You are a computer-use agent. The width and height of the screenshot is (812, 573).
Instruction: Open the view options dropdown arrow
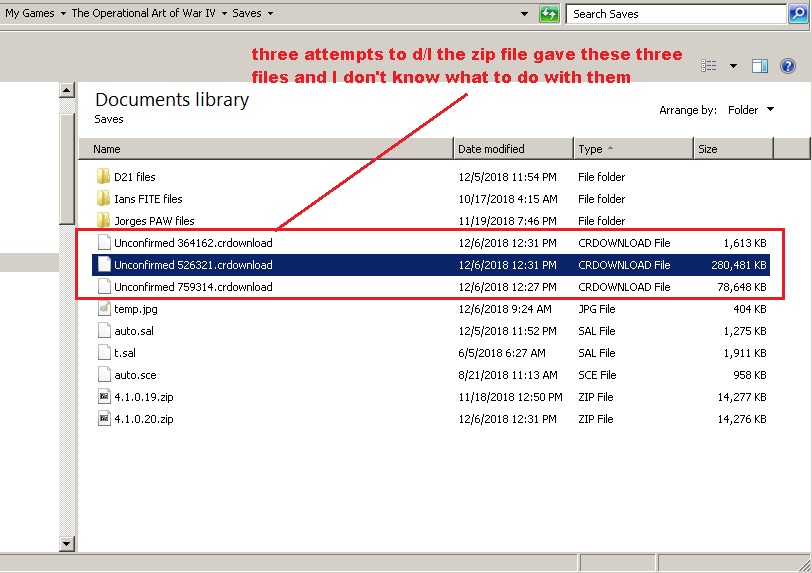pyautogui.click(x=733, y=66)
